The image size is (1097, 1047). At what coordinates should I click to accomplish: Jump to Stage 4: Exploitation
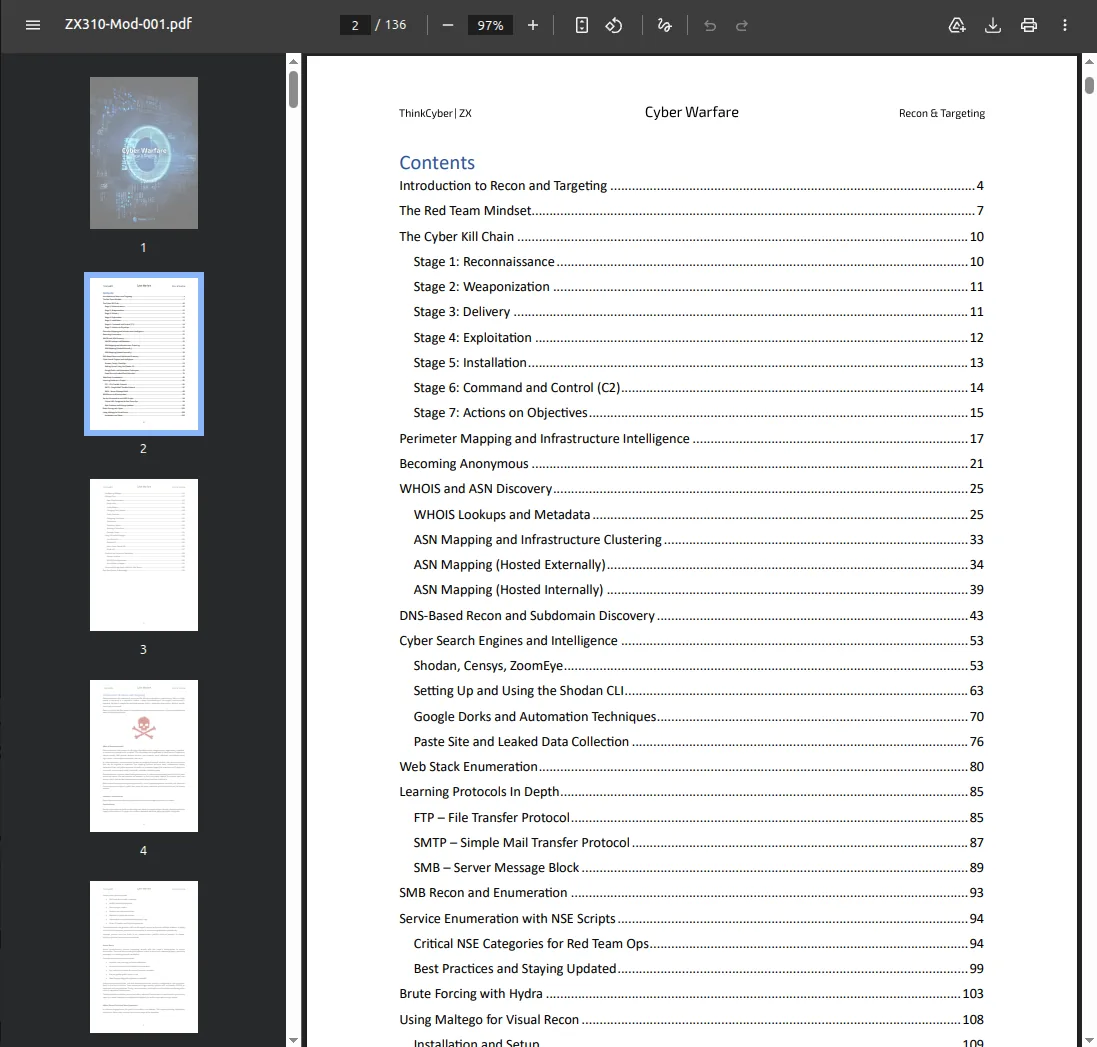(698, 338)
